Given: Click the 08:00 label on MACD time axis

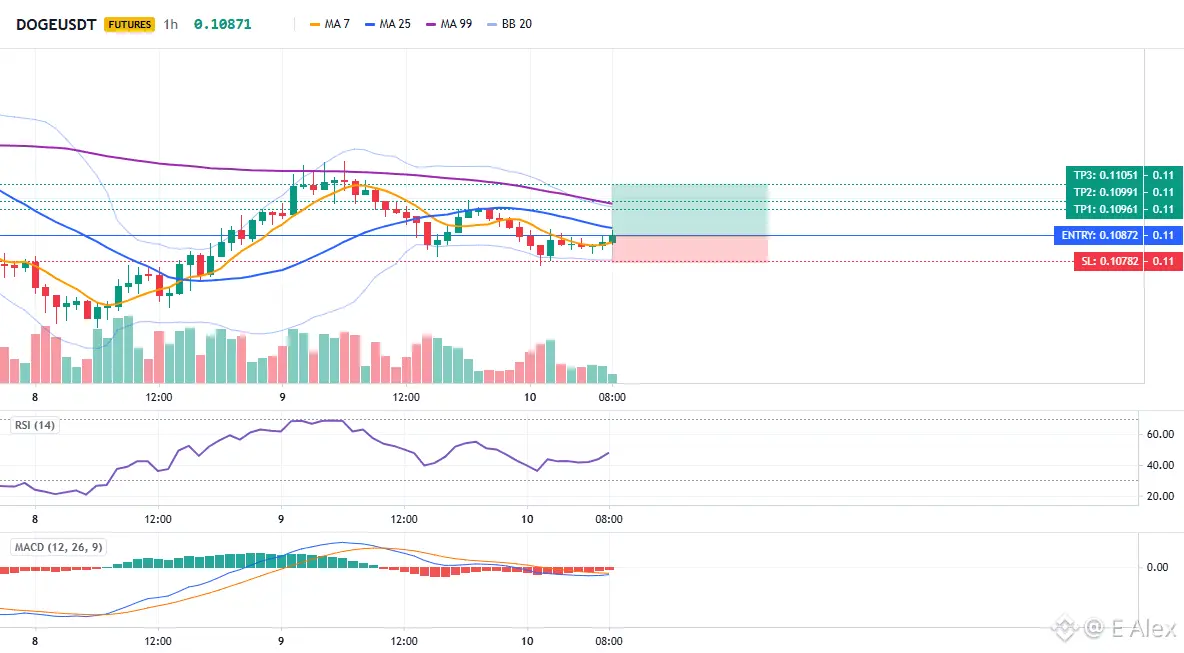Looking at the screenshot, I should [609, 641].
